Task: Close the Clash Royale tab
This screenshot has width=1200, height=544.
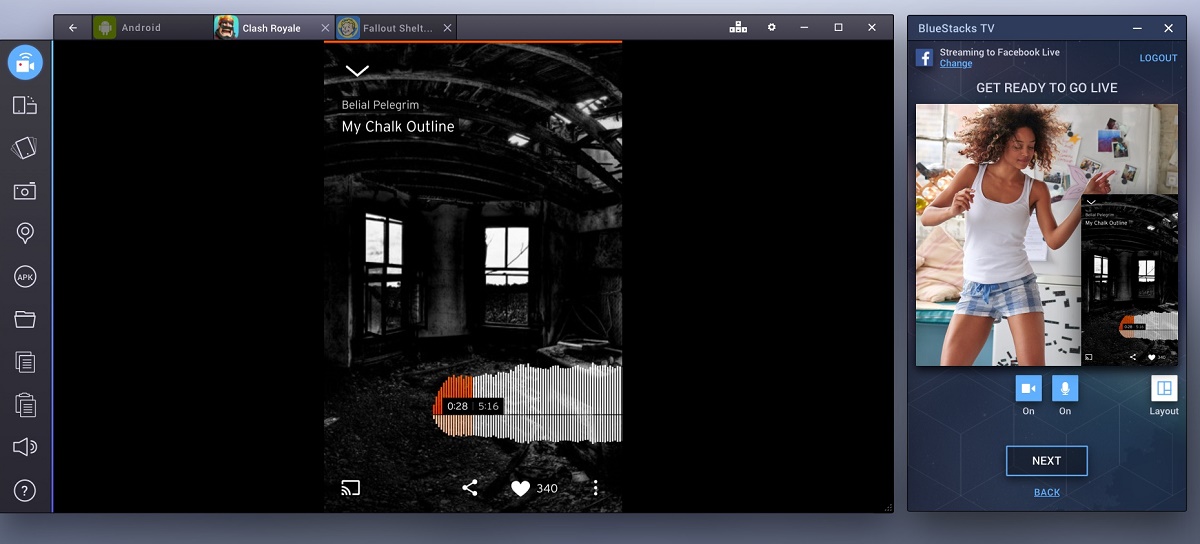Action: [x=325, y=28]
